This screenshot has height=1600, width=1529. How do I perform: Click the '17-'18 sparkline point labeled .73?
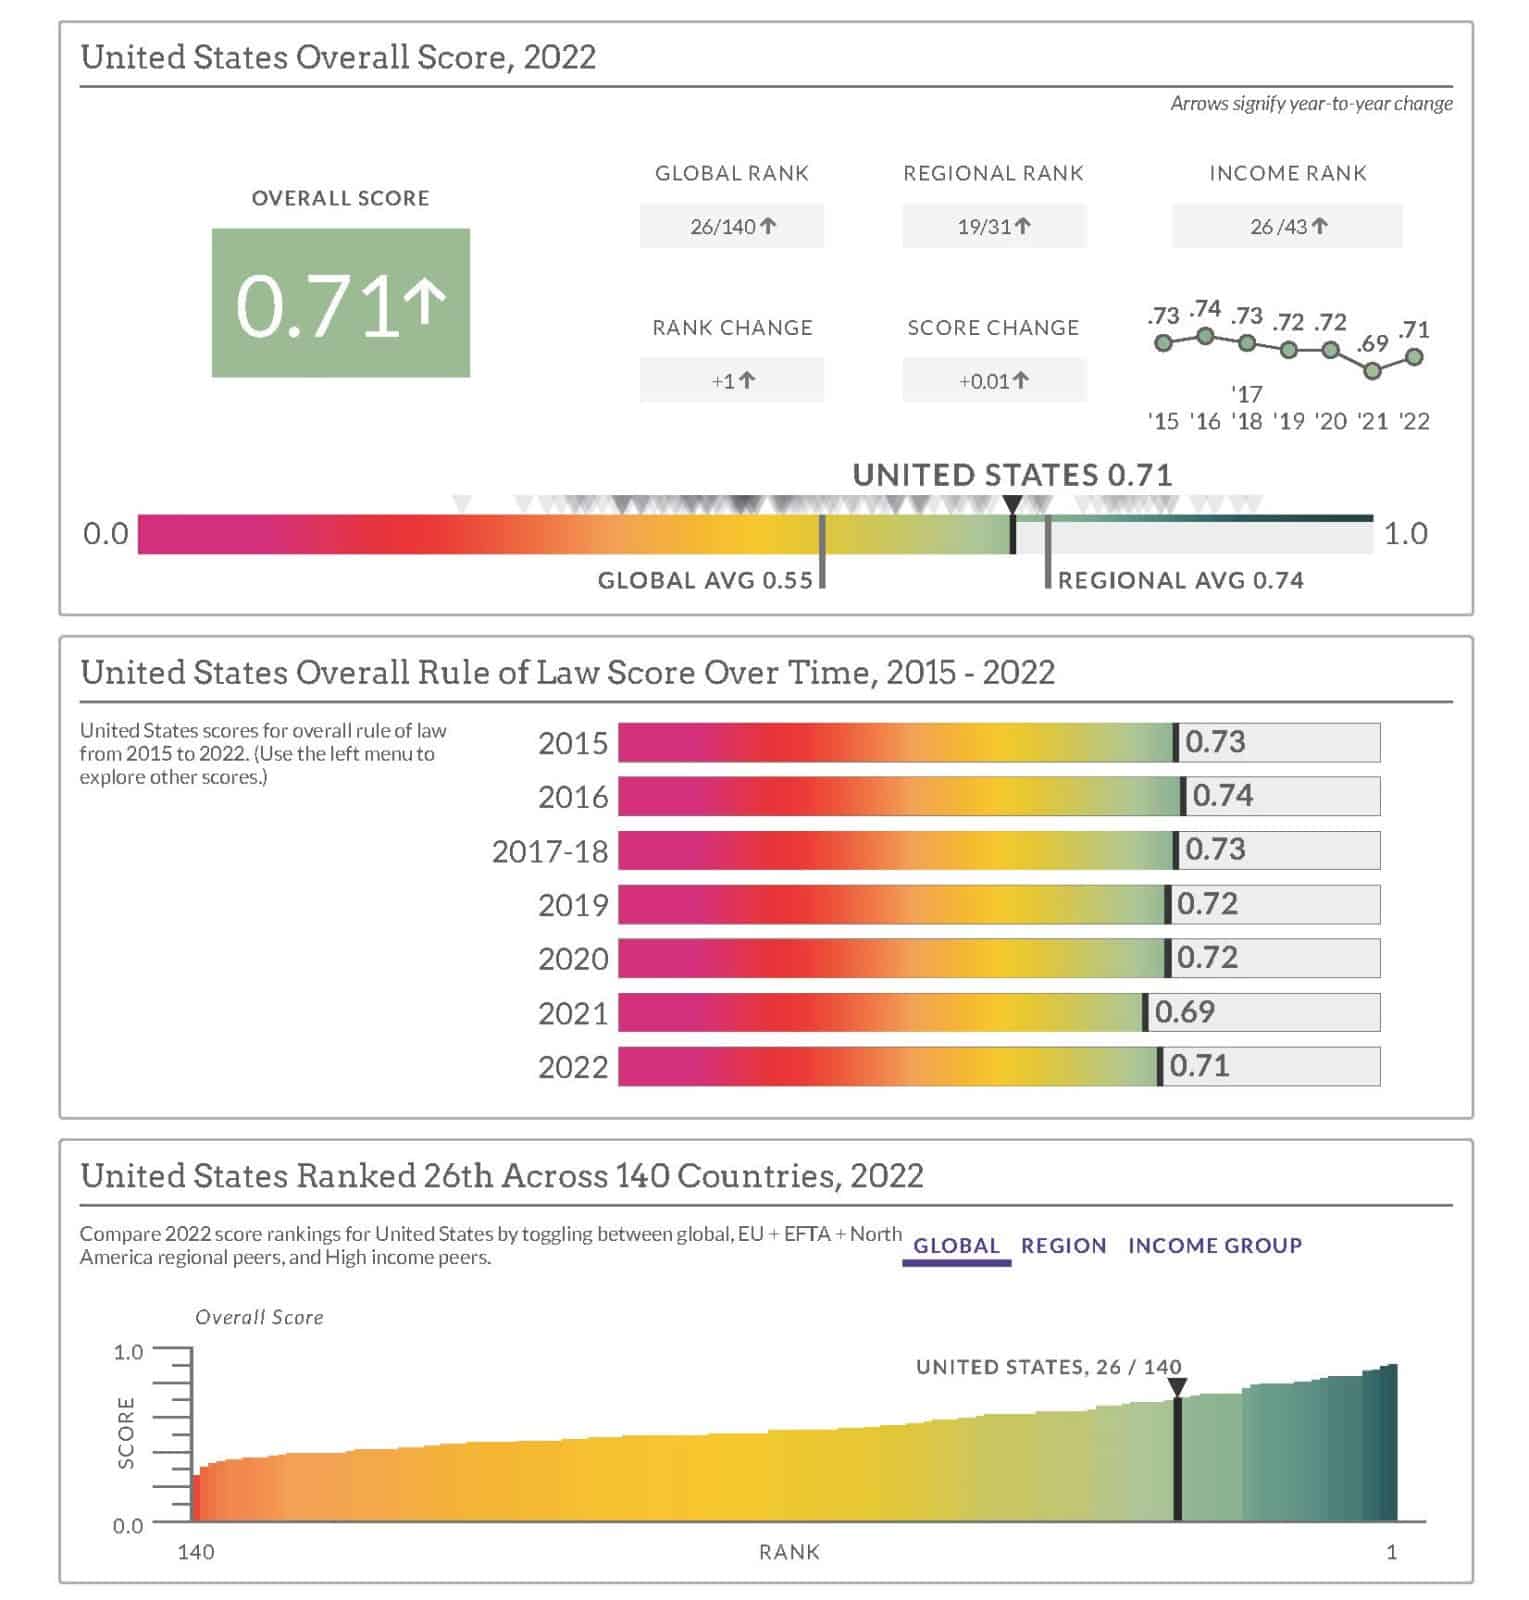(x=1247, y=343)
